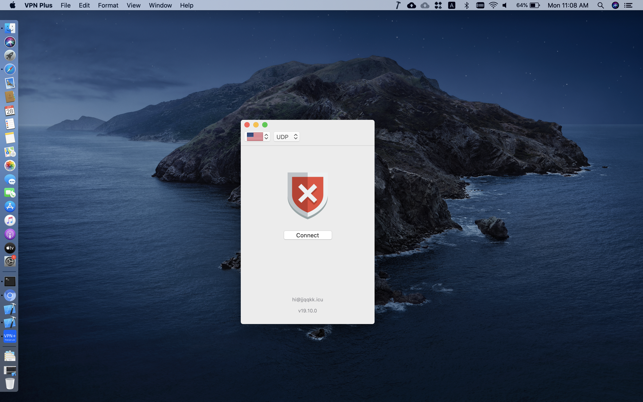
Task: Open the US flag server location dropdown
Action: [x=258, y=137]
